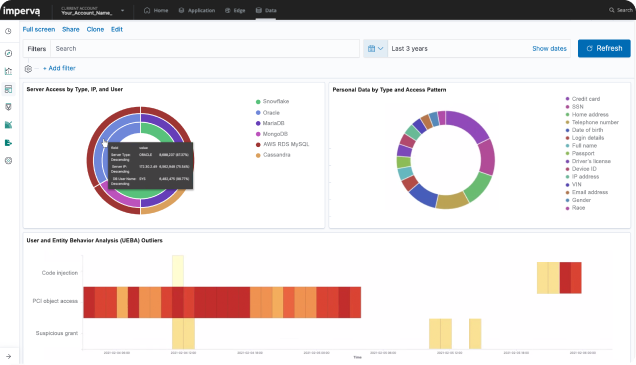Open the Discover compass icon in sidebar
This screenshot has height=365, width=636.
(x=8, y=54)
